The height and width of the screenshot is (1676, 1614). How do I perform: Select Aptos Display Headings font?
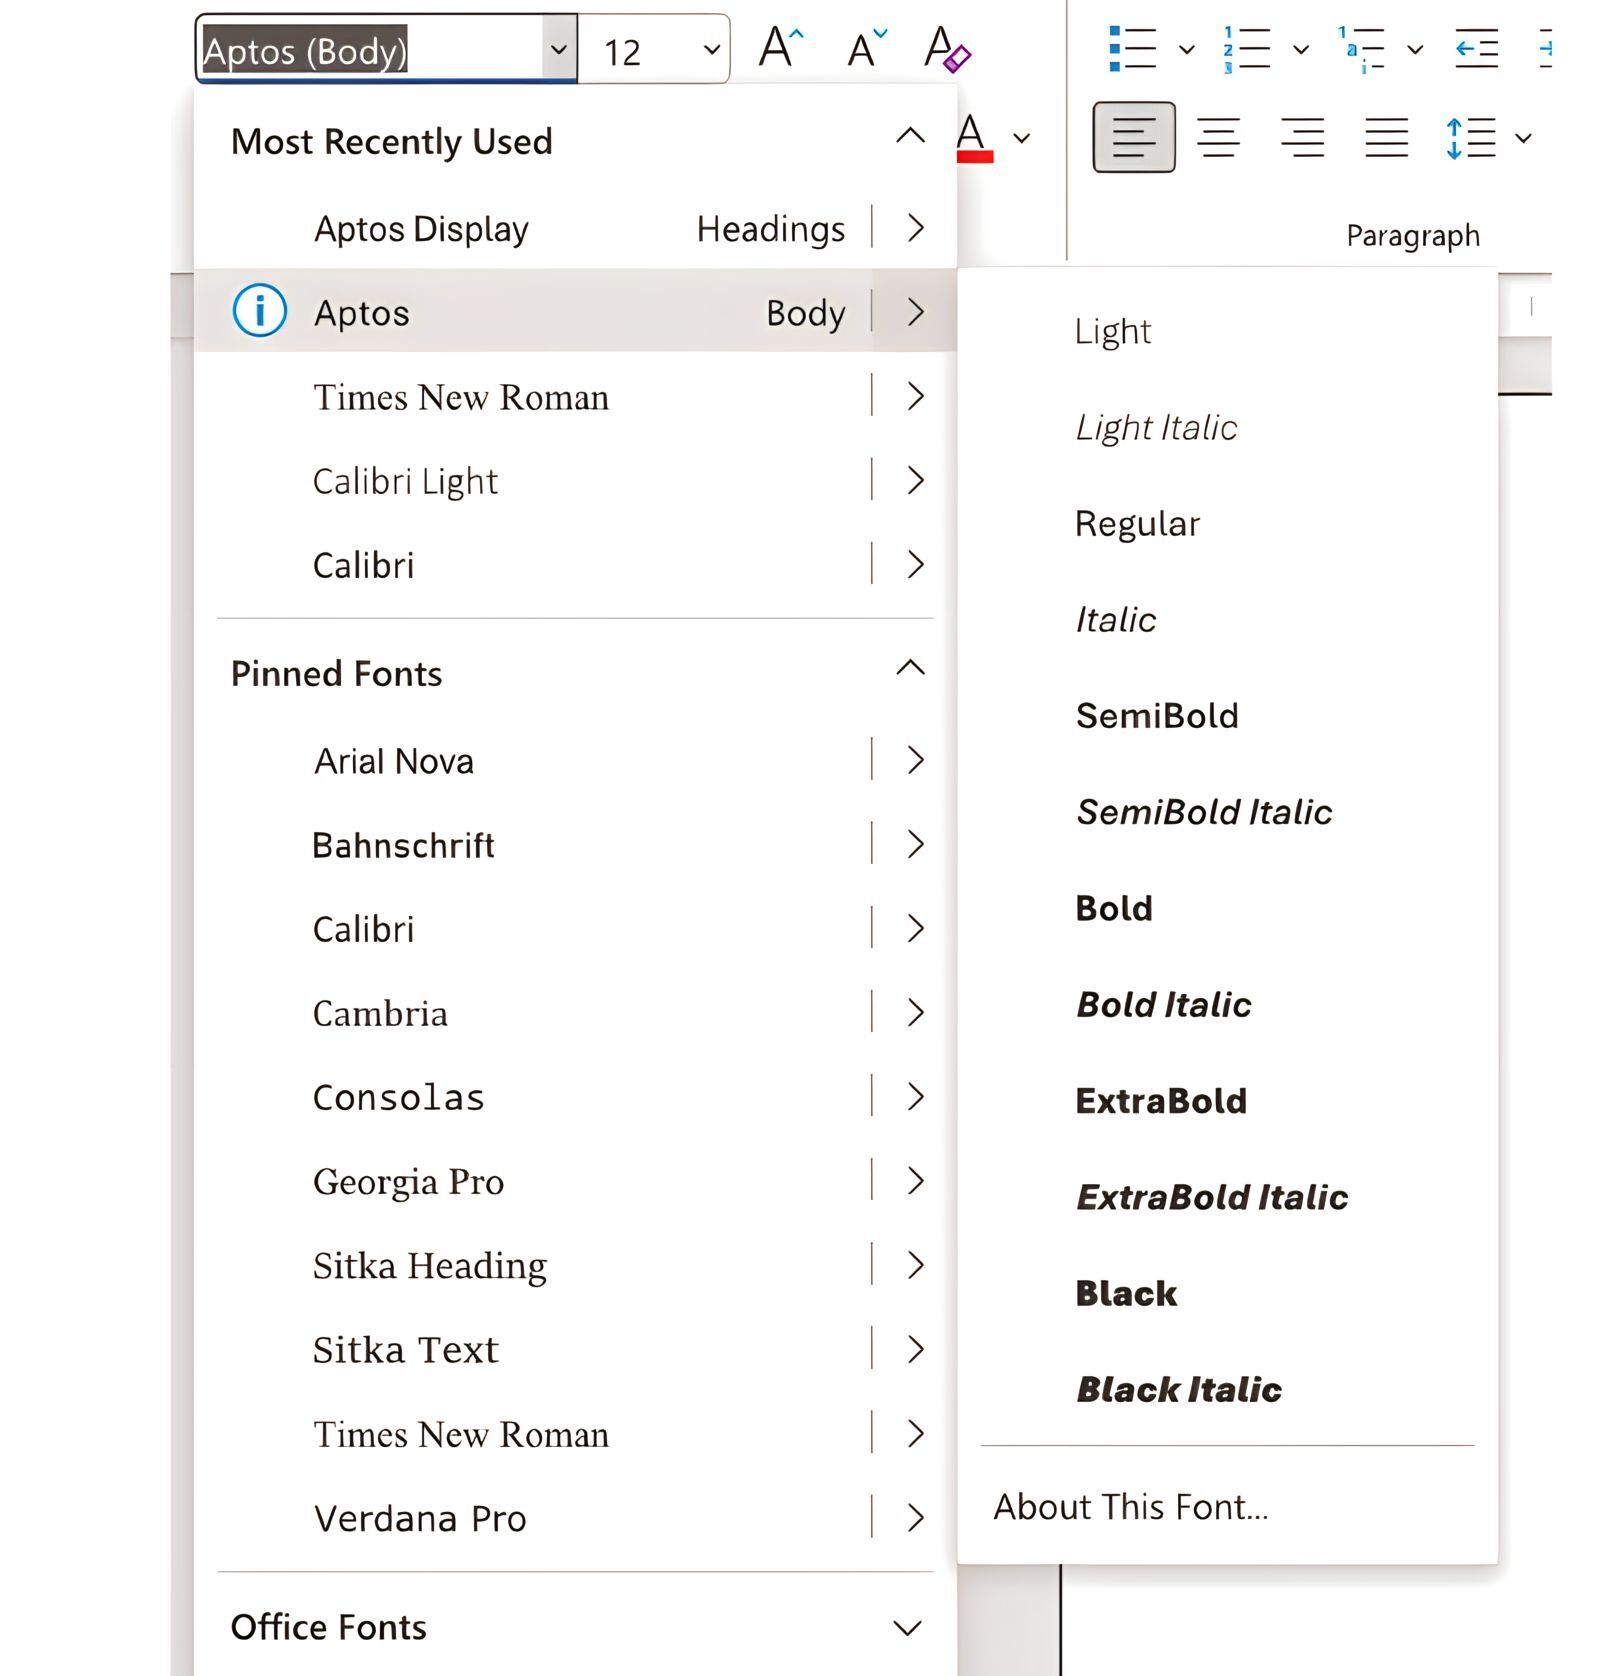pyautogui.click(x=532, y=228)
